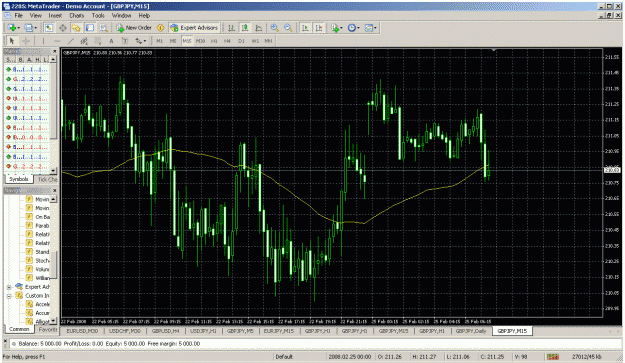Image resolution: width=625 pixels, height=363 pixels.
Task: Switch chart to M1 timeframe
Action: [x=159, y=41]
